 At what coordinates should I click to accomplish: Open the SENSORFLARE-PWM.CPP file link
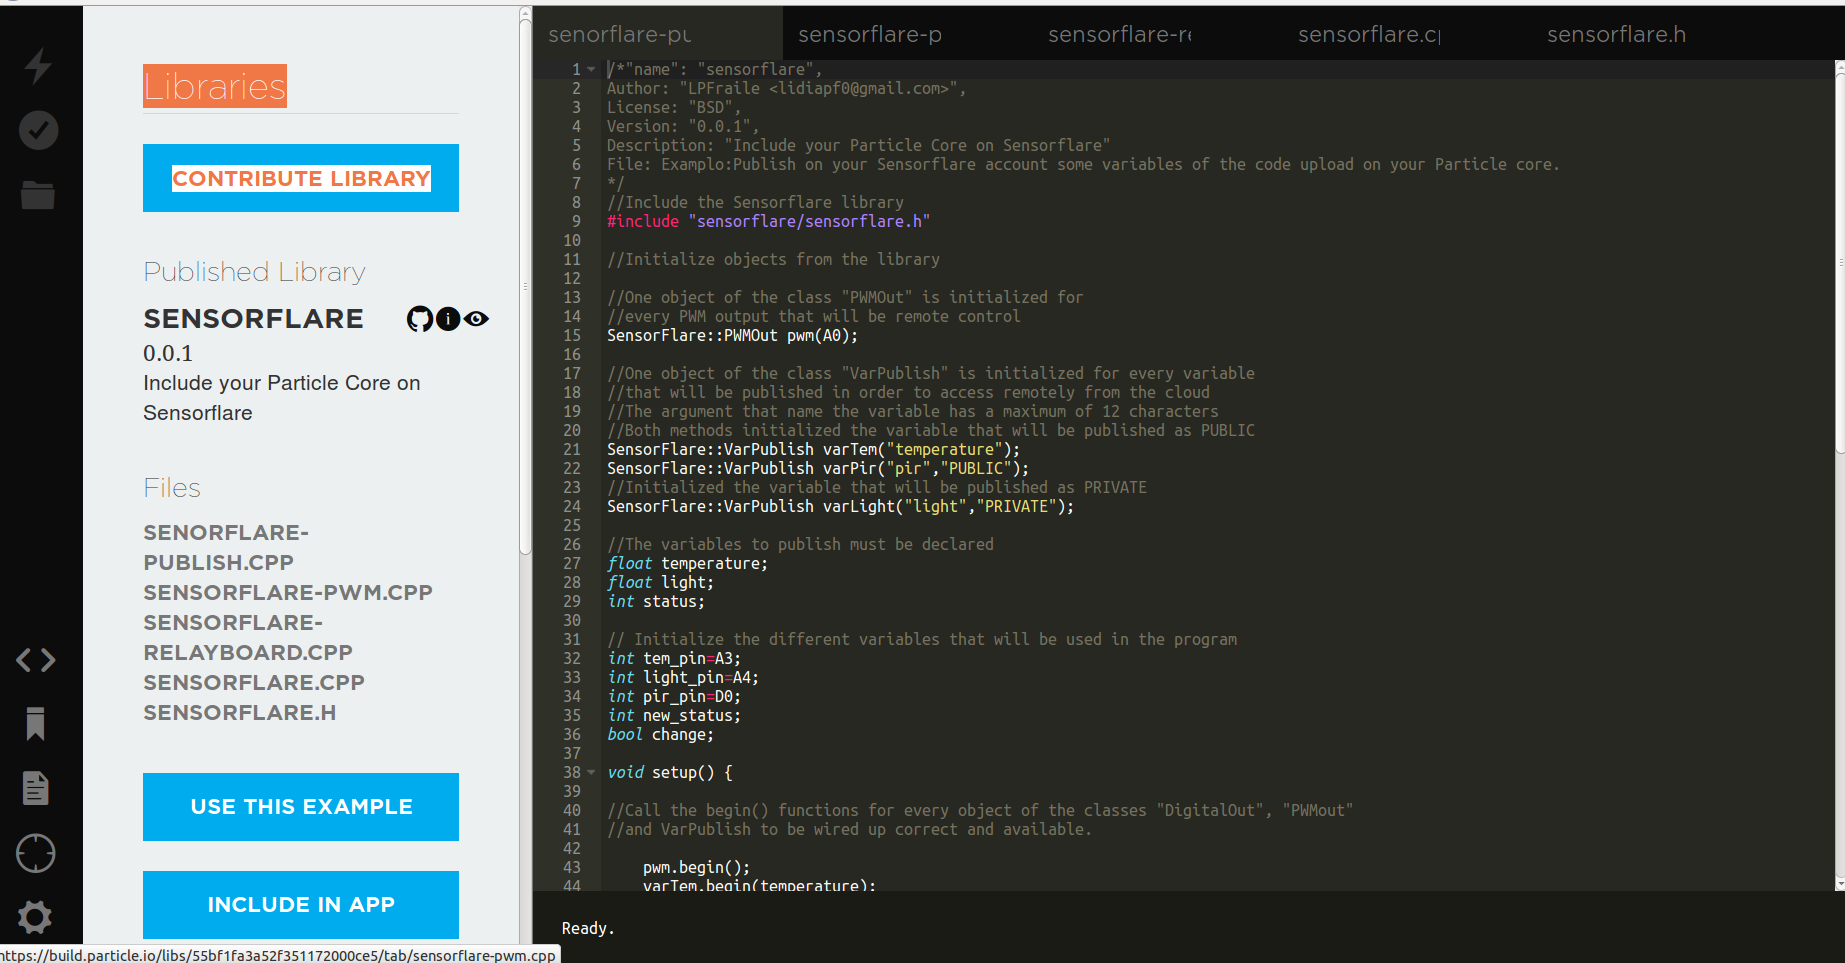click(288, 593)
